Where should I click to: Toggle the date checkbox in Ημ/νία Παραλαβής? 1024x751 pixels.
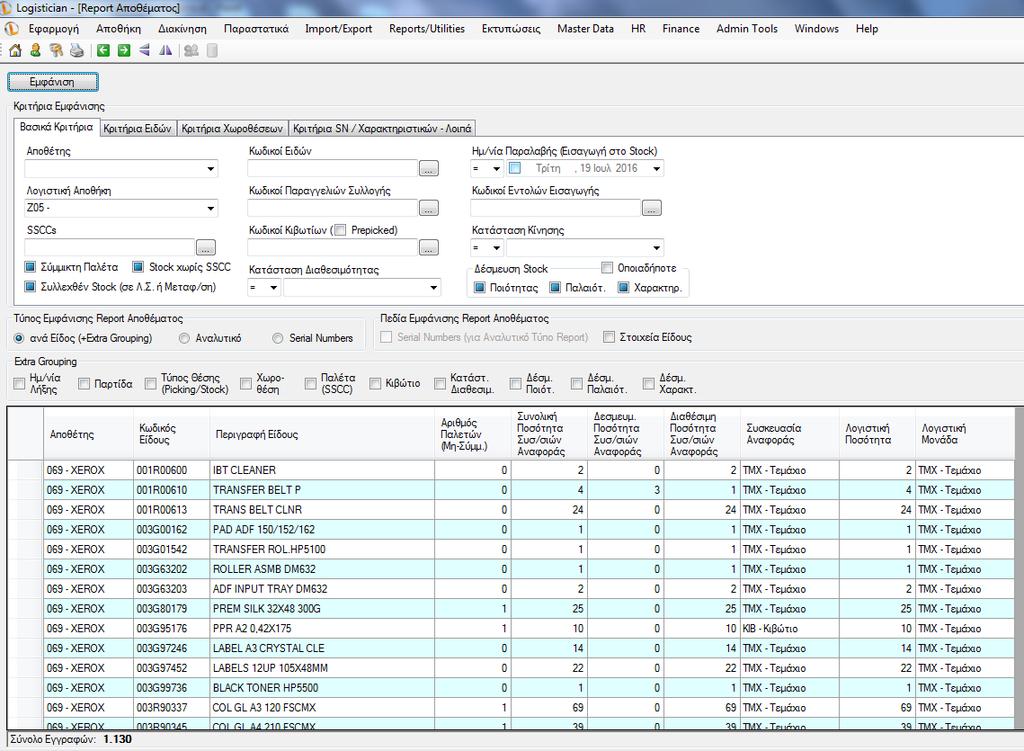pyautogui.click(x=515, y=168)
